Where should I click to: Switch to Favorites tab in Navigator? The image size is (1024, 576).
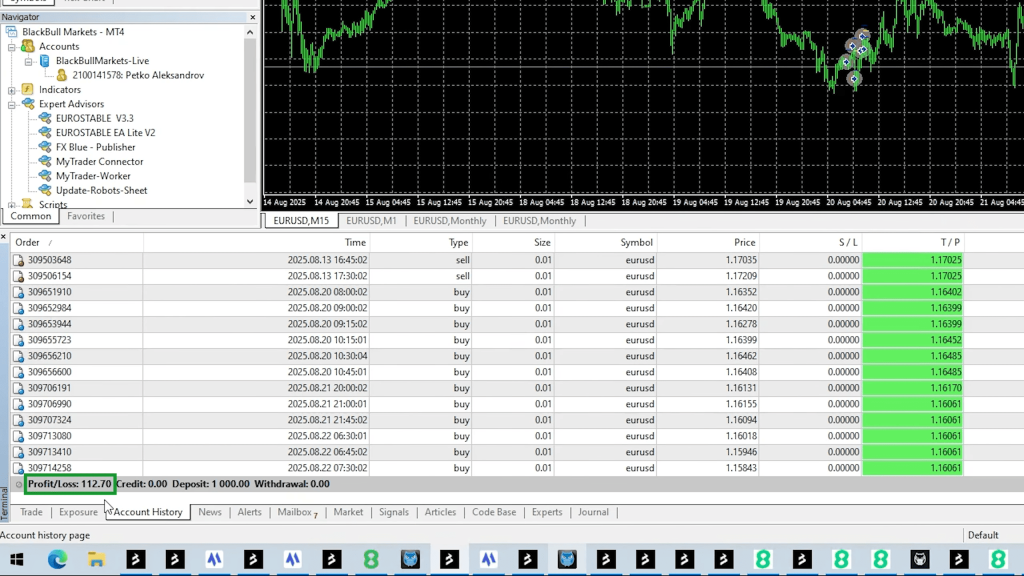[86, 216]
